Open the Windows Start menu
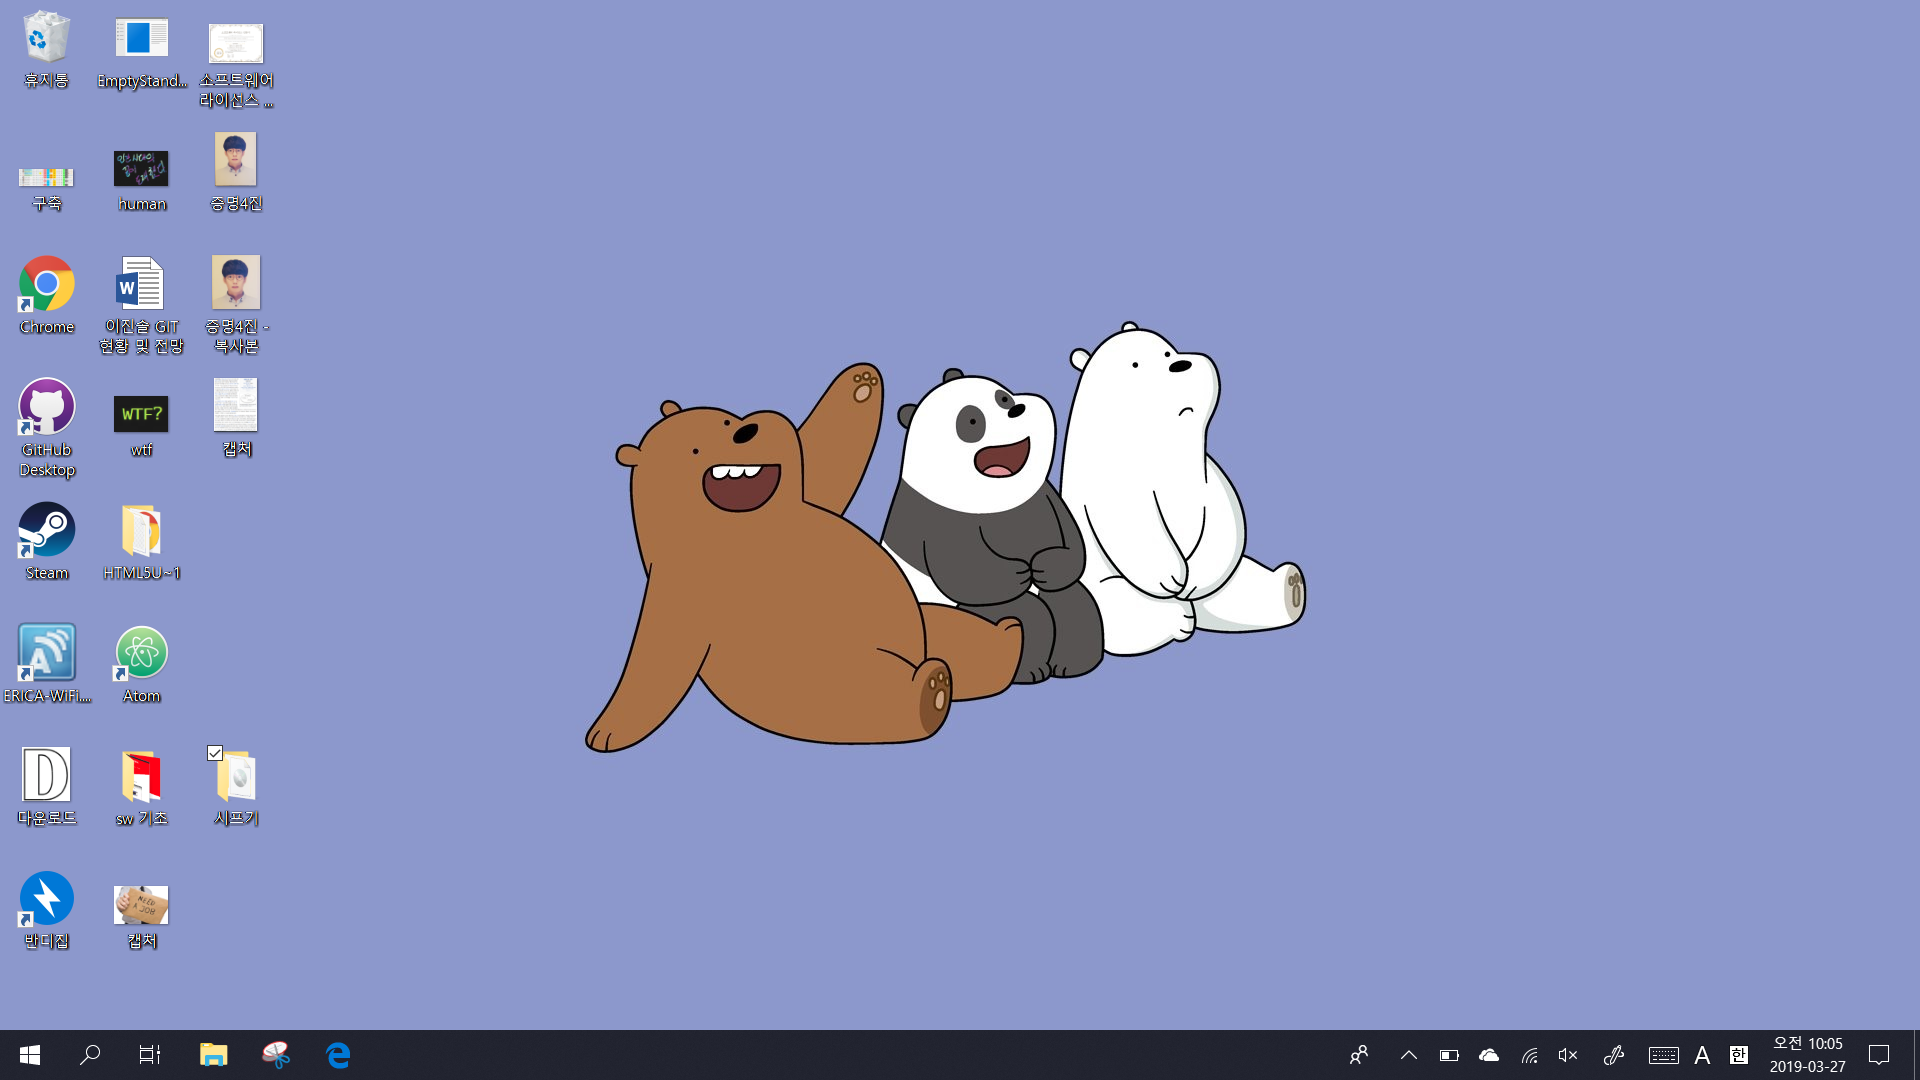 pos(30,1055)
